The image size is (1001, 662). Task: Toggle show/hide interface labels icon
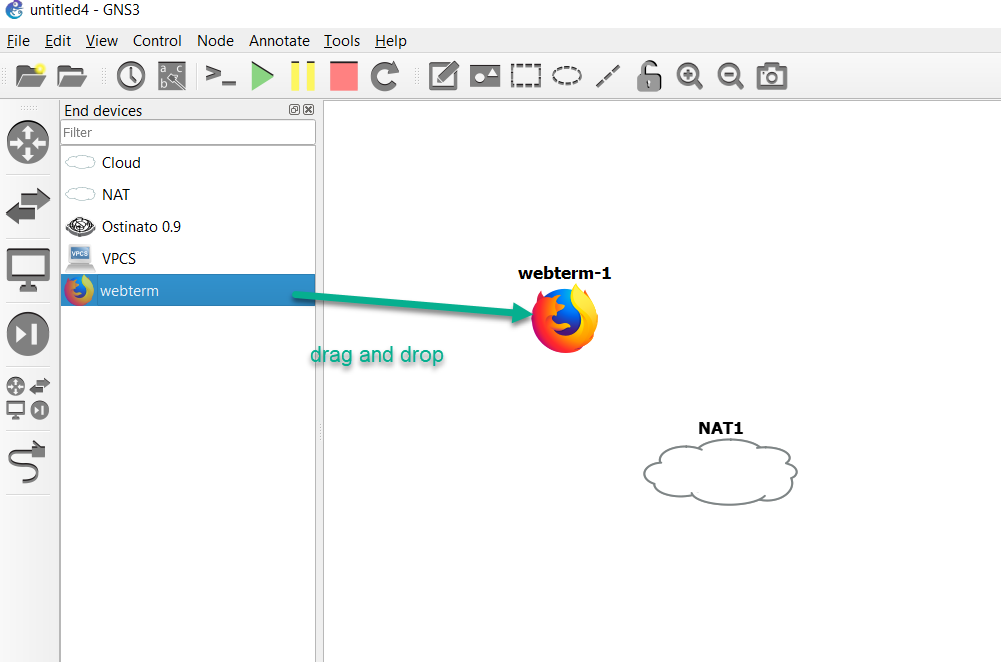coord(172,76)
